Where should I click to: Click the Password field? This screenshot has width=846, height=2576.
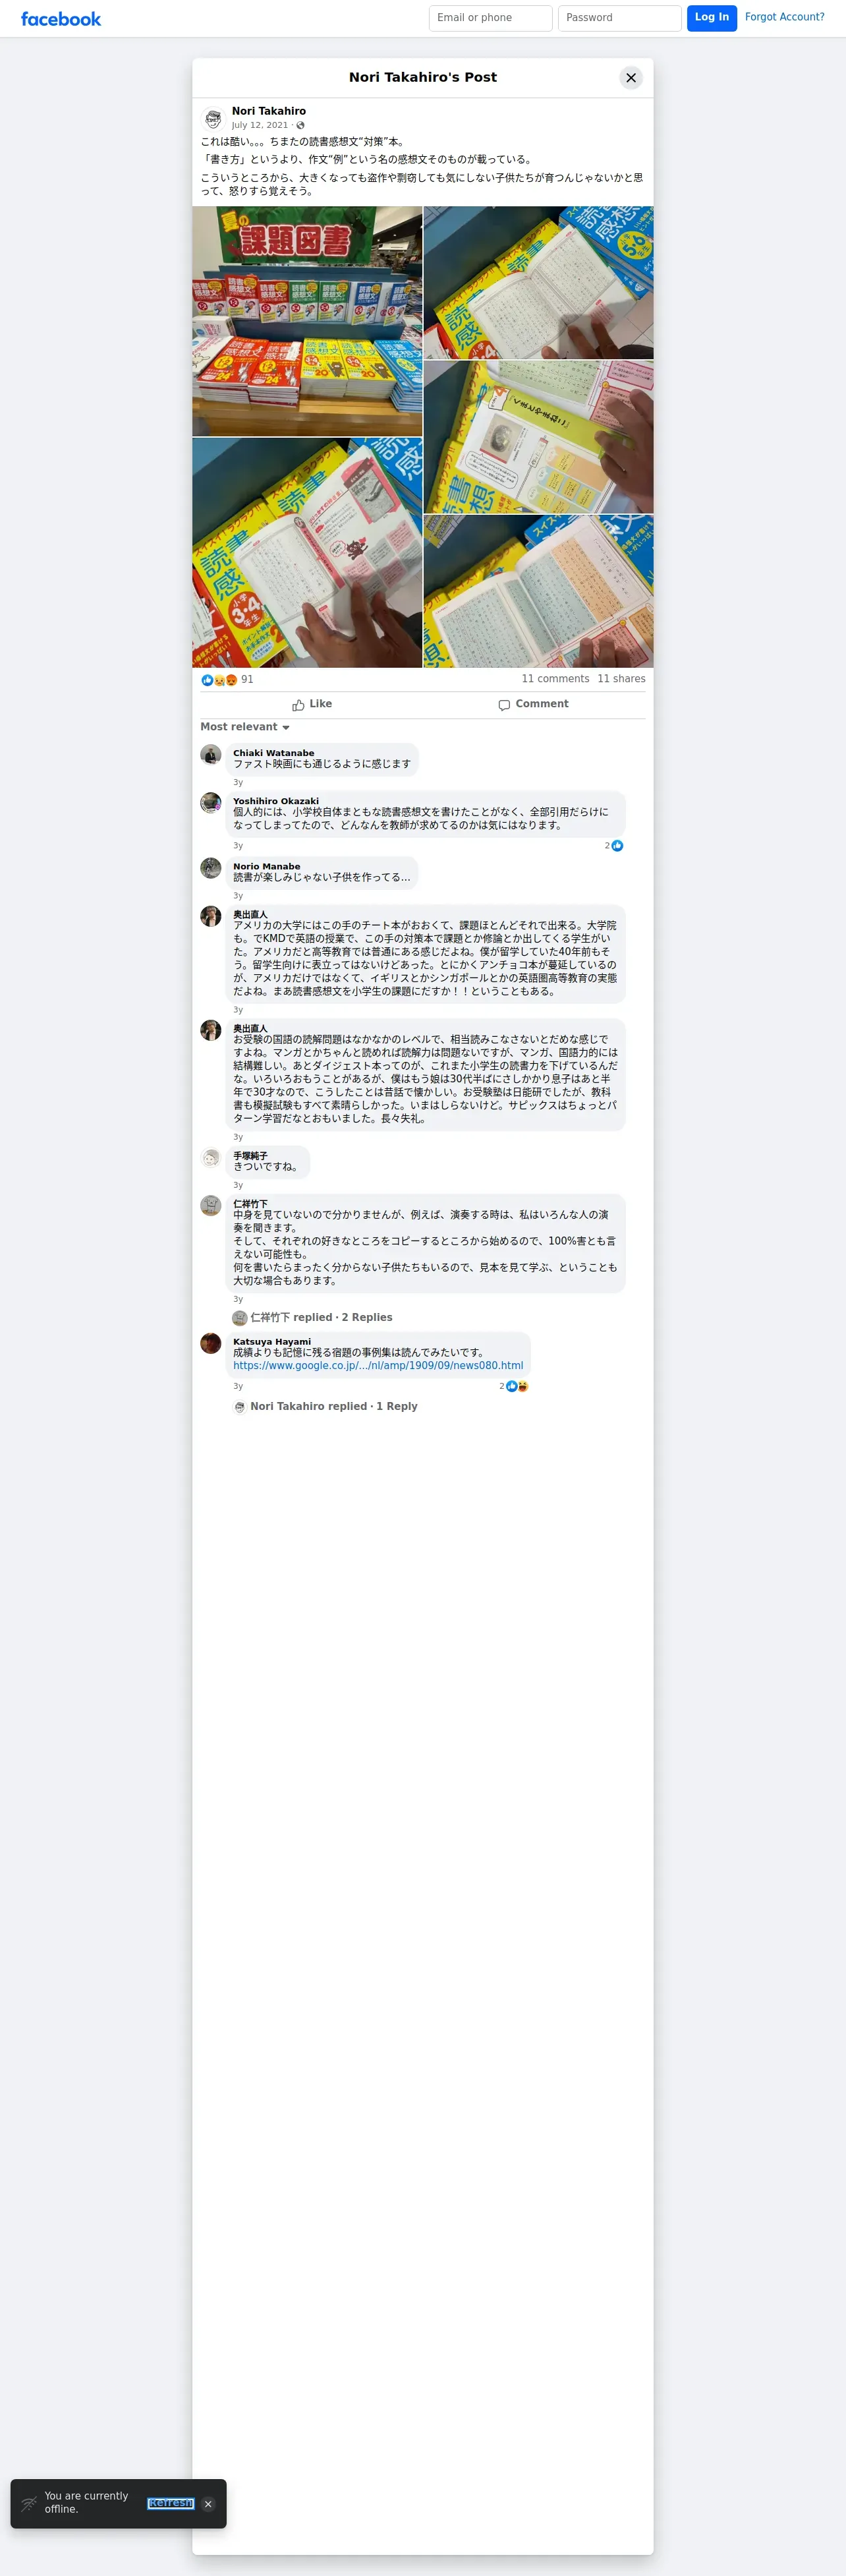620,18
